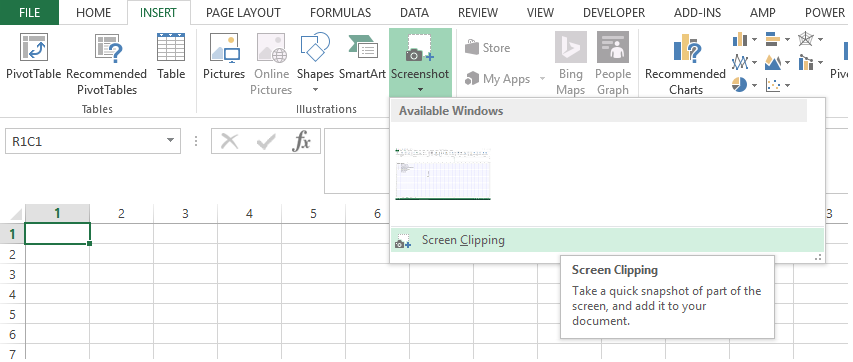Open the Shapes gallery
The width and height of the screenshot is (853, 362).
(315, 63)
